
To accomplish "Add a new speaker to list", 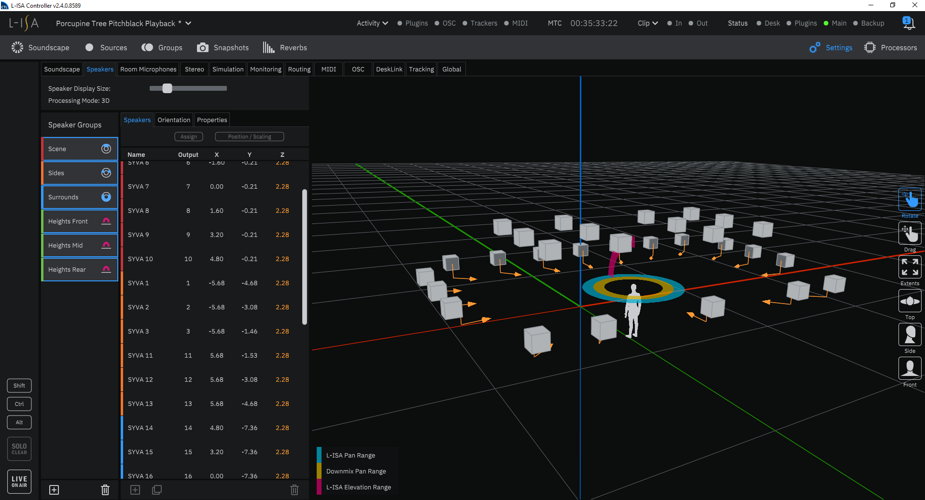I will (135, 489).
